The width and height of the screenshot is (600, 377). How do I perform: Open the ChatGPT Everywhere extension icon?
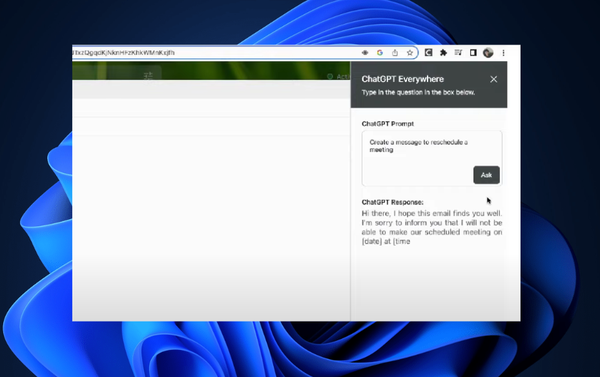[x=429, y=52]
